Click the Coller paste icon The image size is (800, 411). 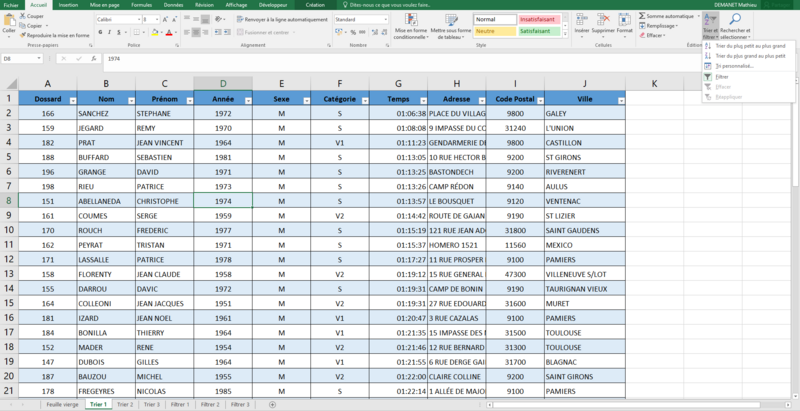click(9, 20)
